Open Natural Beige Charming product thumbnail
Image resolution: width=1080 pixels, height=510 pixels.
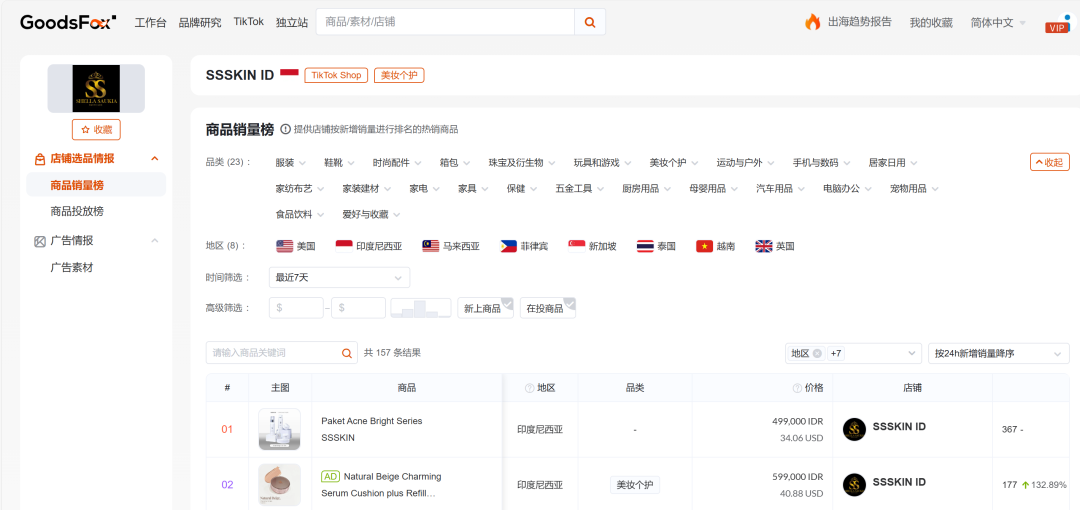(280, 485)
